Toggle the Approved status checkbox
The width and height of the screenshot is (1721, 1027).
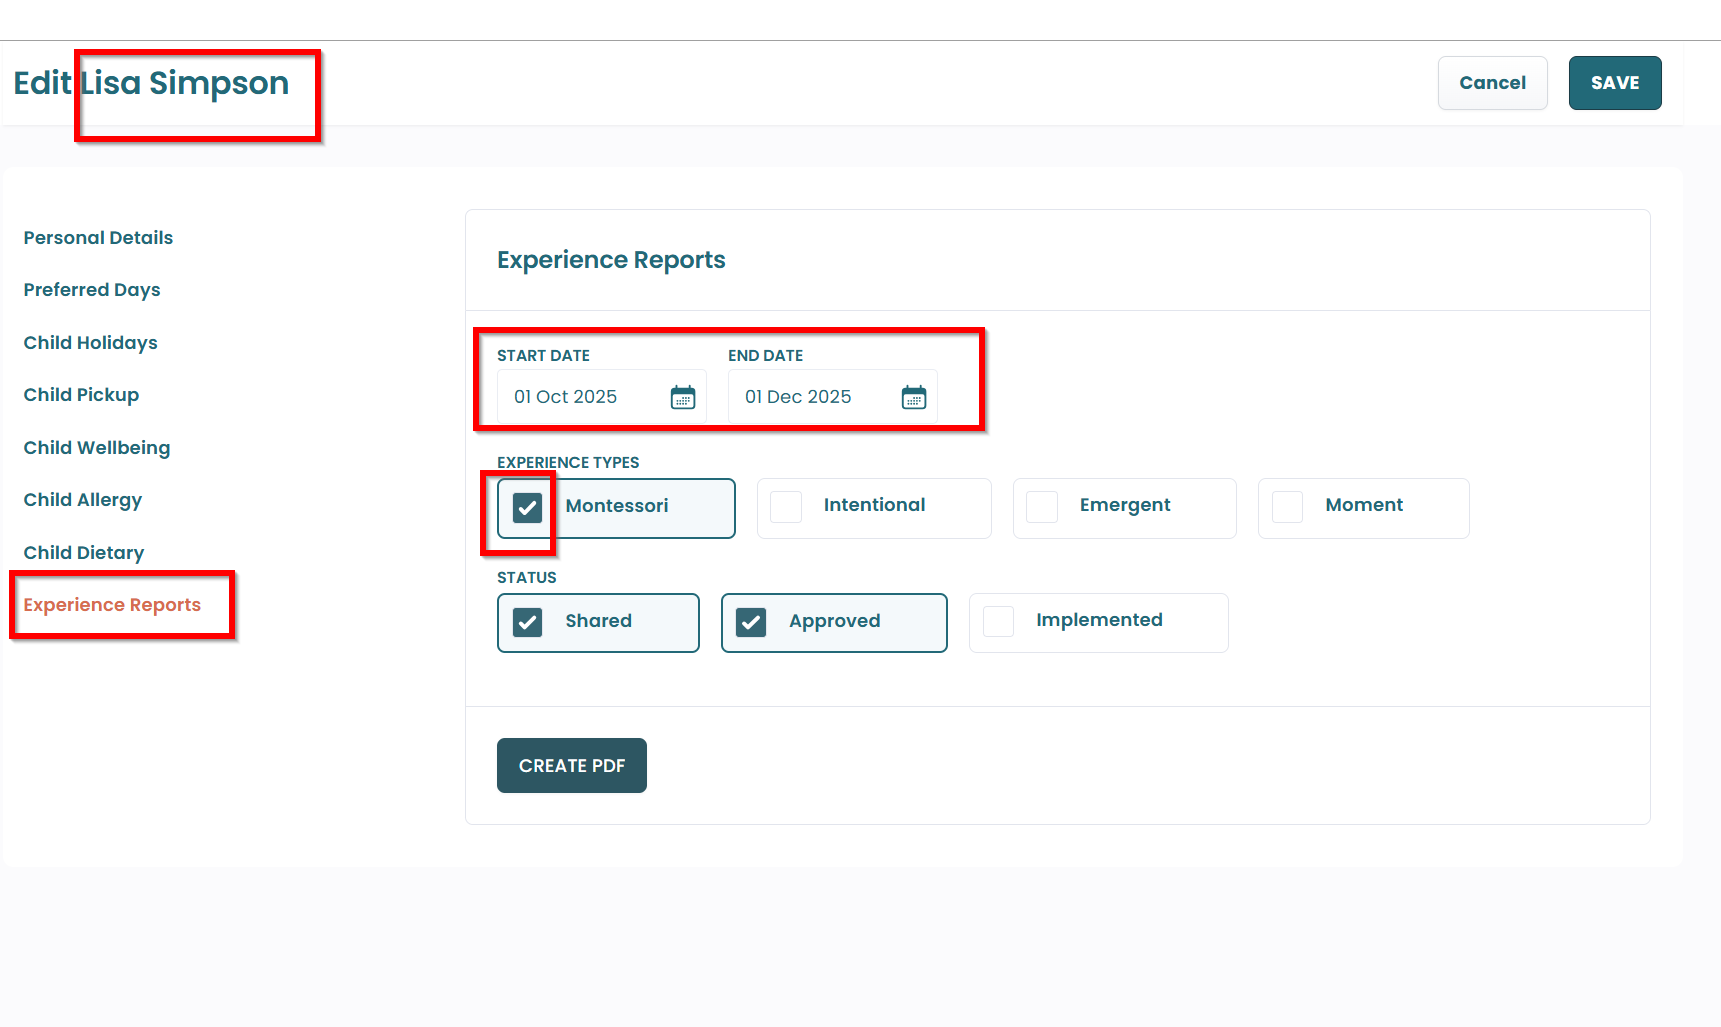pyautogui.click(x=751, y=622)
